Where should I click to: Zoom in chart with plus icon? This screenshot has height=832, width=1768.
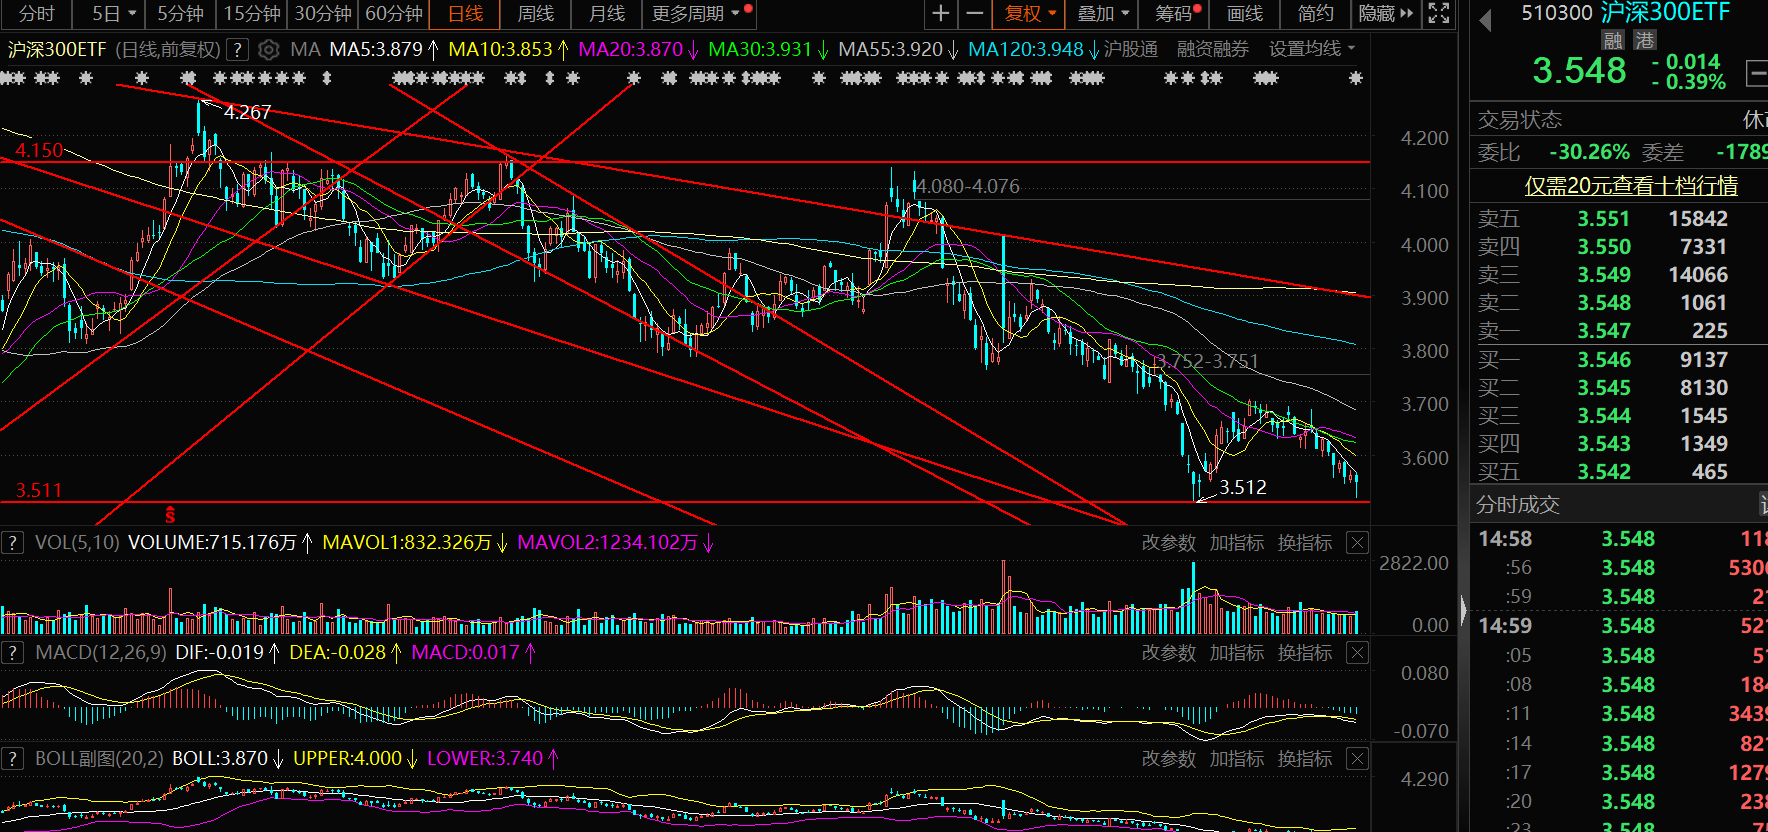point(940,14)
